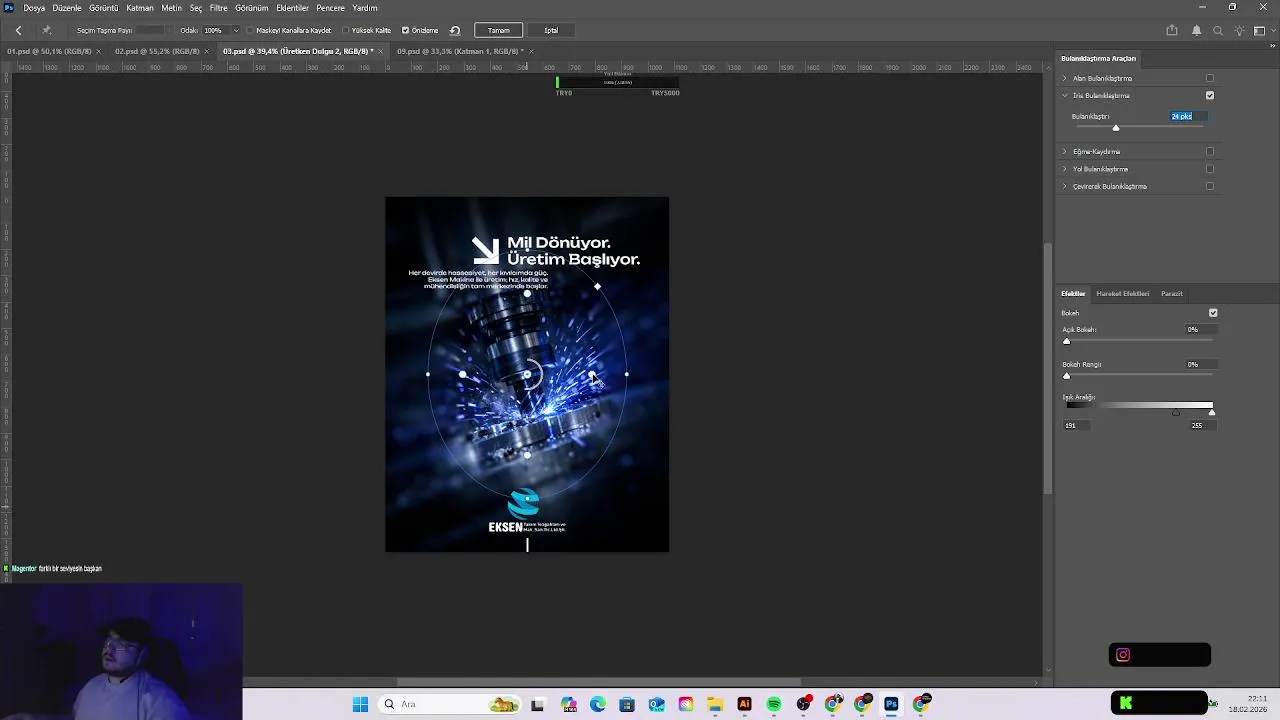This screenshot has width=1280, height=720.
Task: Open Windows Start menu
Action: click(360, 704)
